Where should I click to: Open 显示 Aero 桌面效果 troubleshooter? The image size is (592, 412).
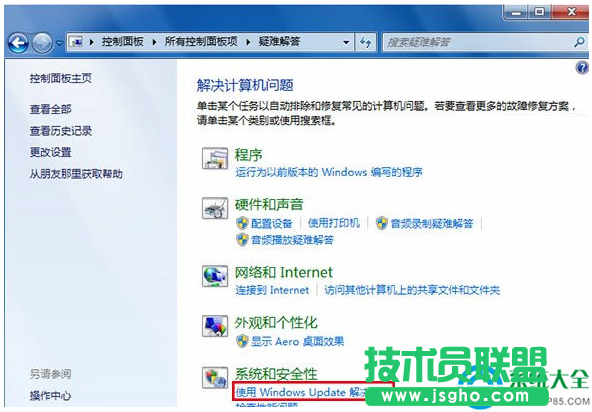(x=298, y=341)
